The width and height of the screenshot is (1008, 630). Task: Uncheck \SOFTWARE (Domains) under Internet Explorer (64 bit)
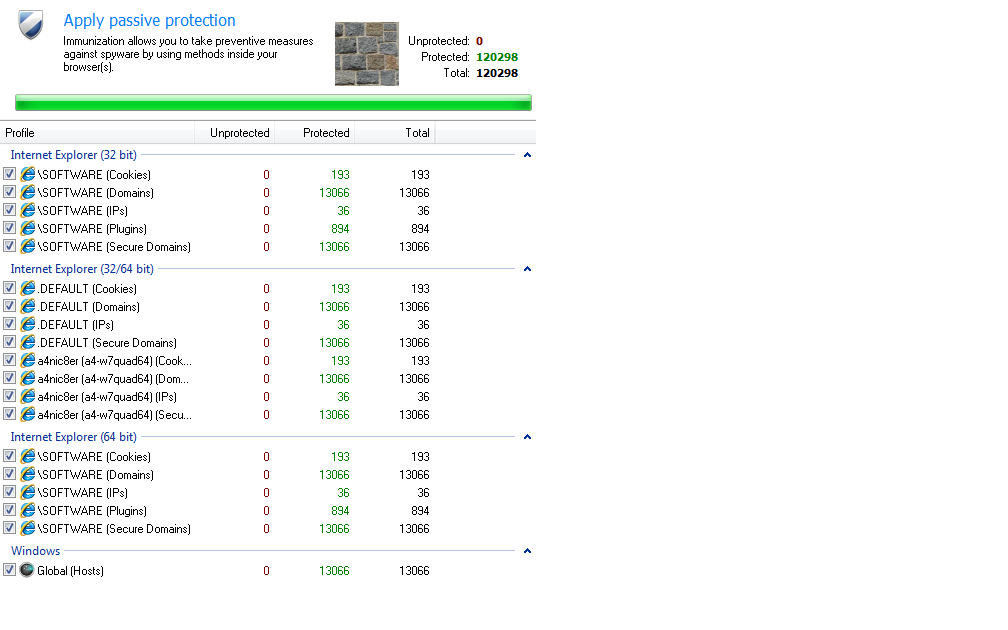[x=10, y=474]
